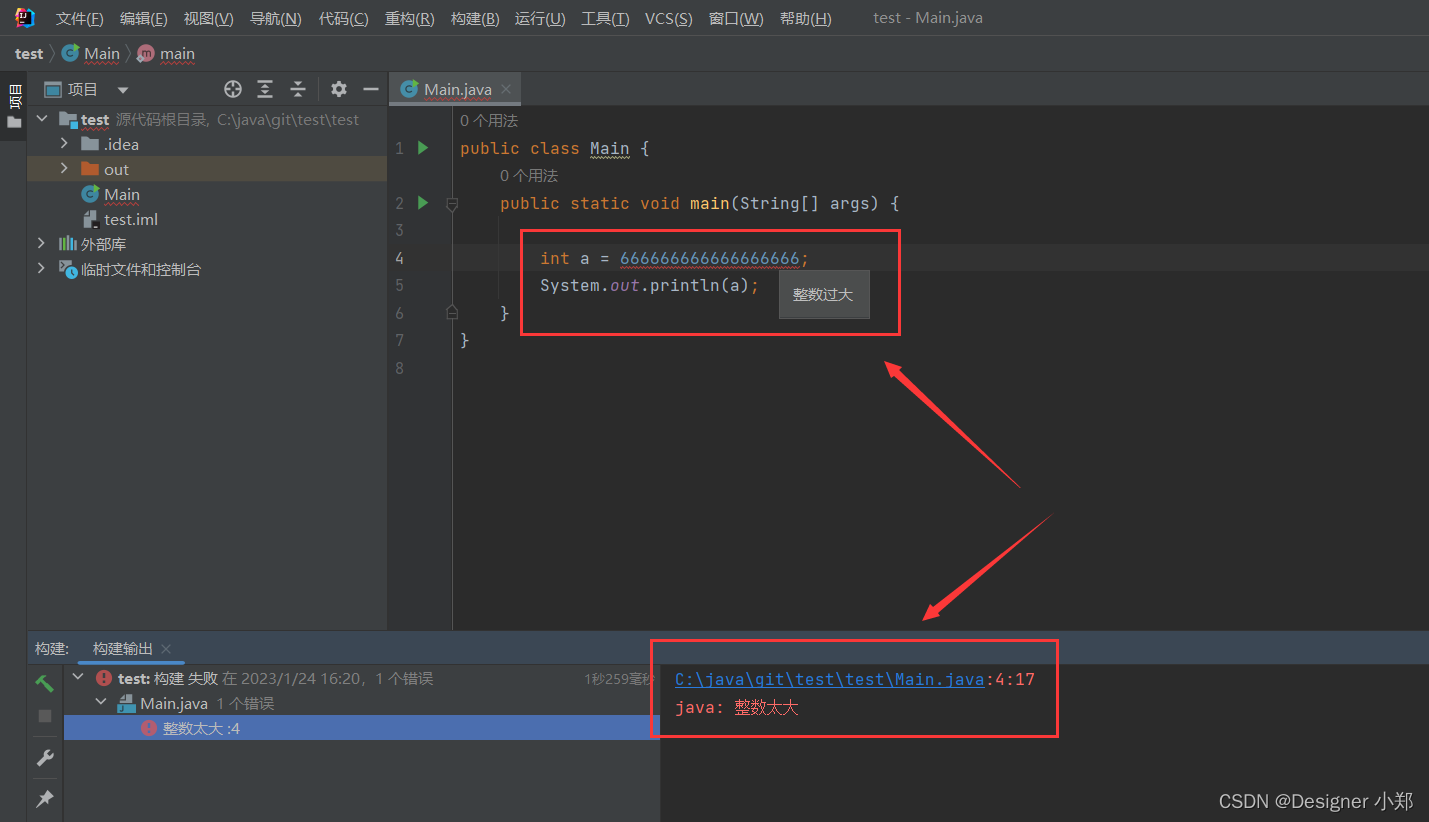Image resolution: width=1429 pixels, height=822 pixels.
Task: Open the 导航(N) menu
Action: (275, 19)
